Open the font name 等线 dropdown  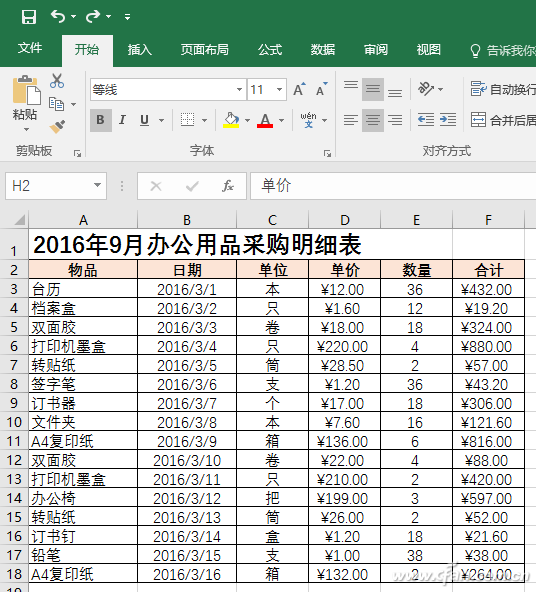pos(239,89)
